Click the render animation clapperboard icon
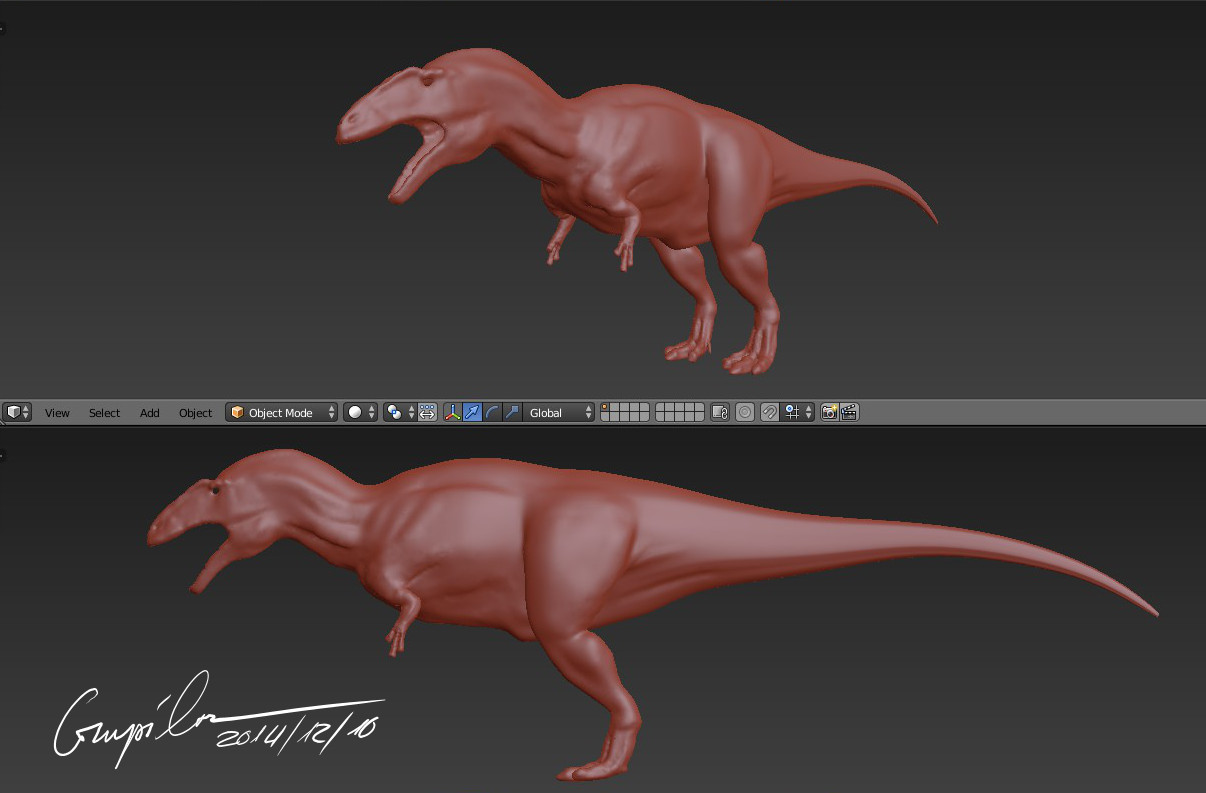1206x793 pixels. pyautogui.click(x=849, y=412)
